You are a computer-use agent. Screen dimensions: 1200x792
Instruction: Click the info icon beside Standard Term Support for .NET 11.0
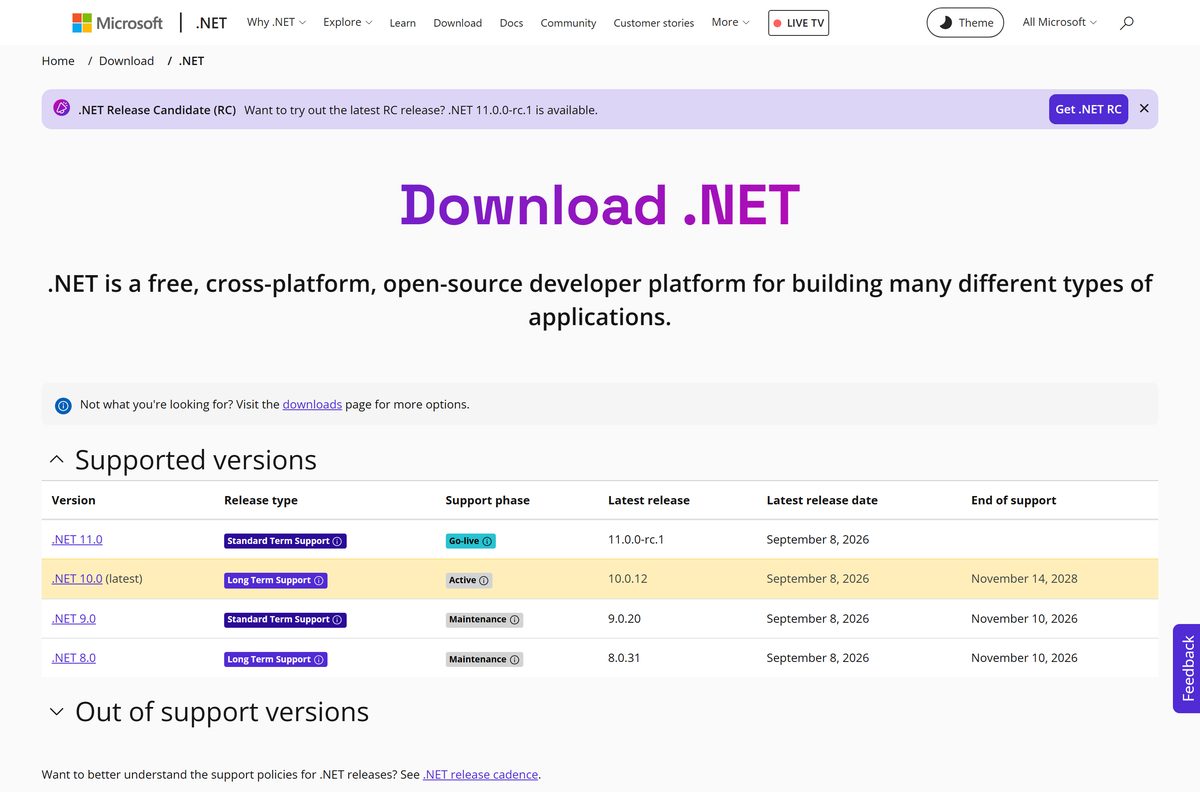click(337, 541)
